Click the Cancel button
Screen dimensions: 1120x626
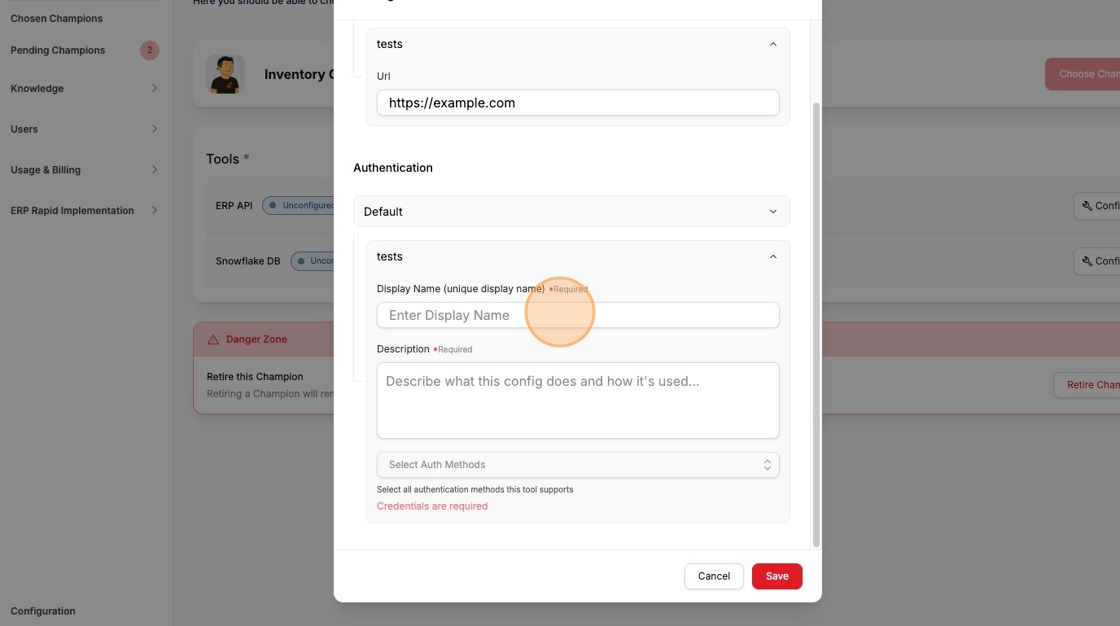pyautogui.click(x=713, y=575)
